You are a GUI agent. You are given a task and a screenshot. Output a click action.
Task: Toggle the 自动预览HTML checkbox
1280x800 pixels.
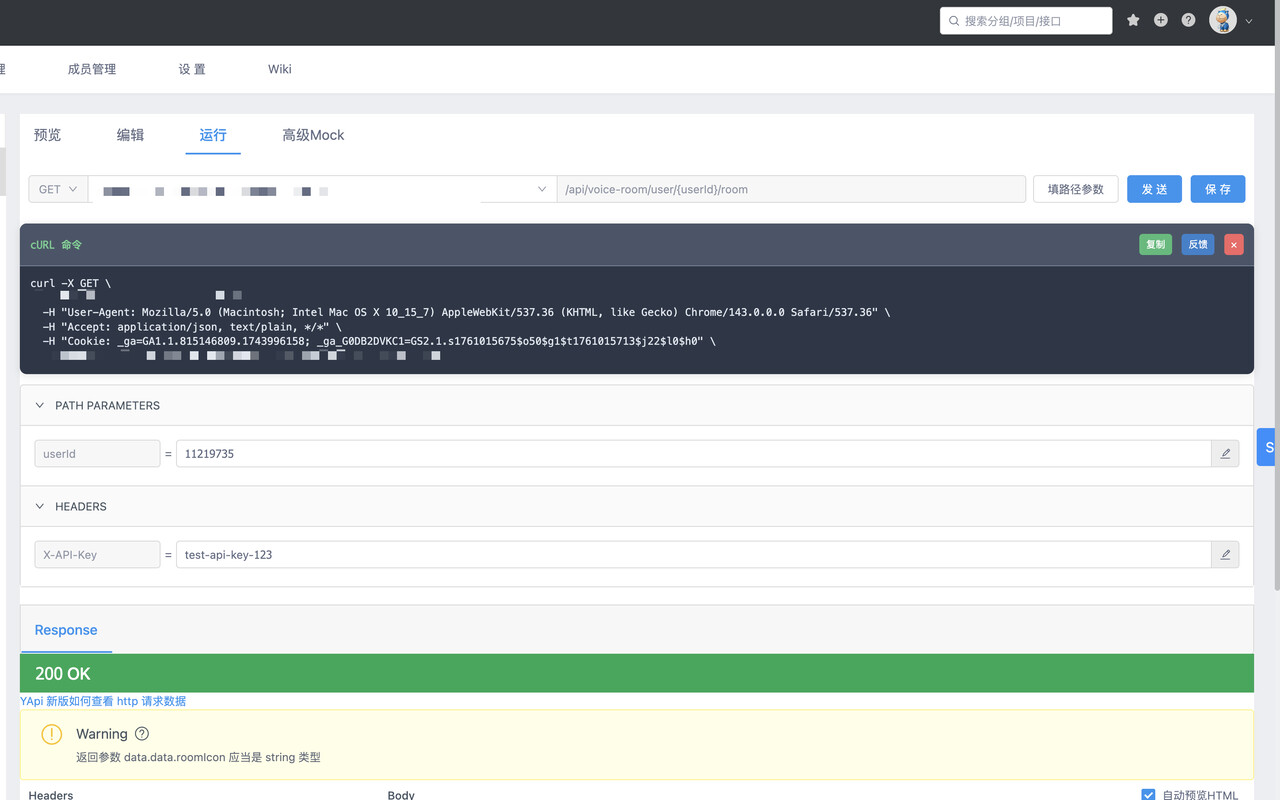[x=1148, y=795]
